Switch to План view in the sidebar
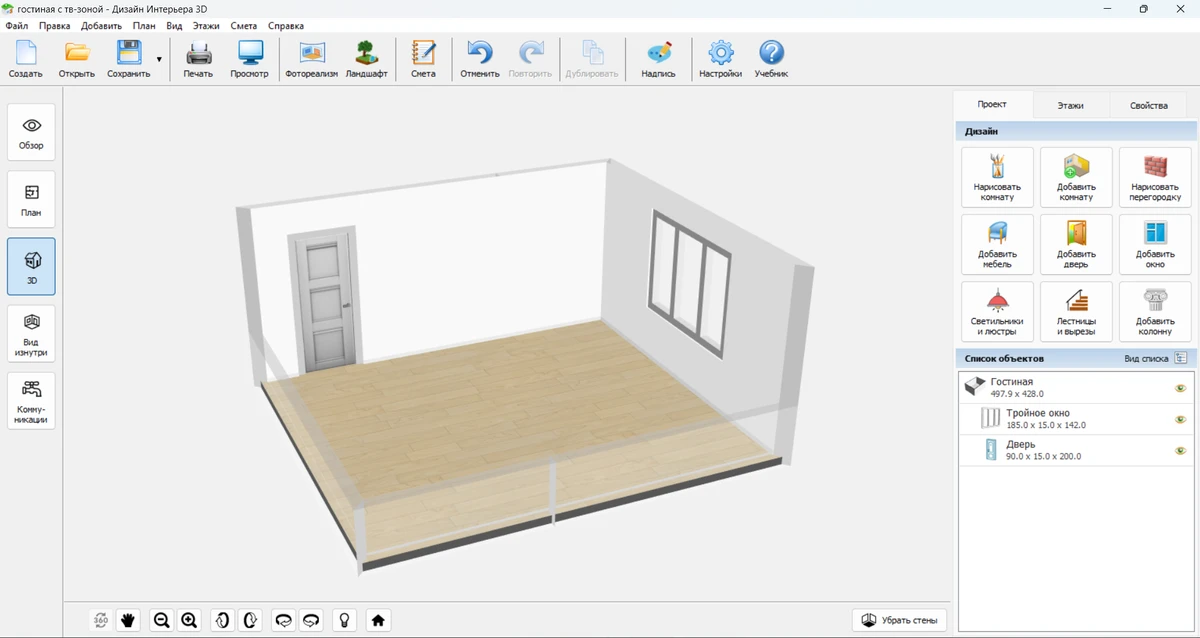This screenshot has height=638, width=1200. click(31, 199)
